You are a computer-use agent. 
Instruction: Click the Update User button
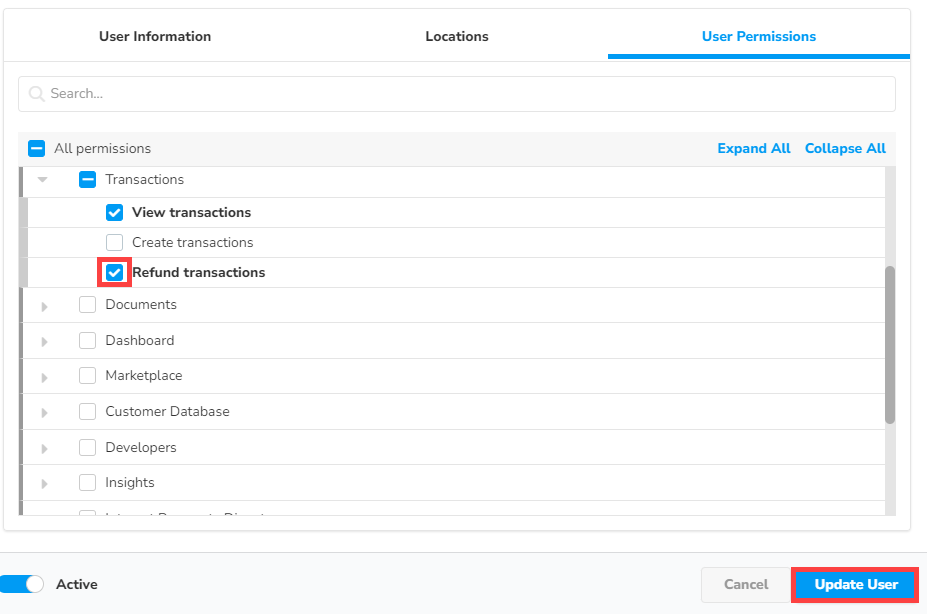pos(855,584)
